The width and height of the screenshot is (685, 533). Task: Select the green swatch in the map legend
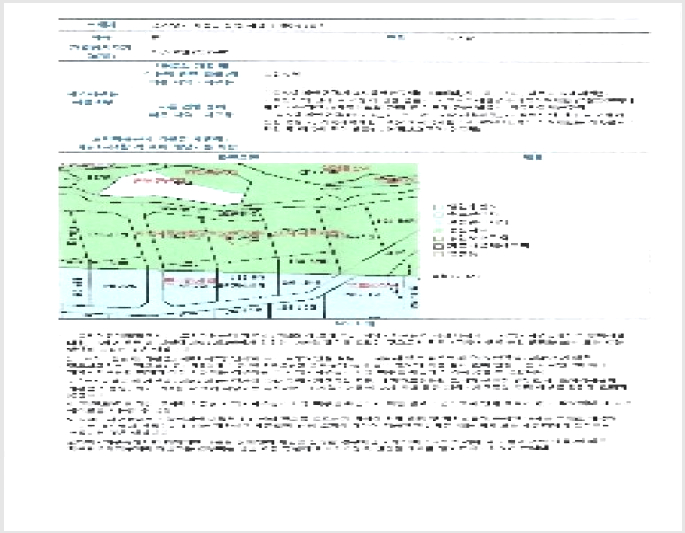pos(438,230)
